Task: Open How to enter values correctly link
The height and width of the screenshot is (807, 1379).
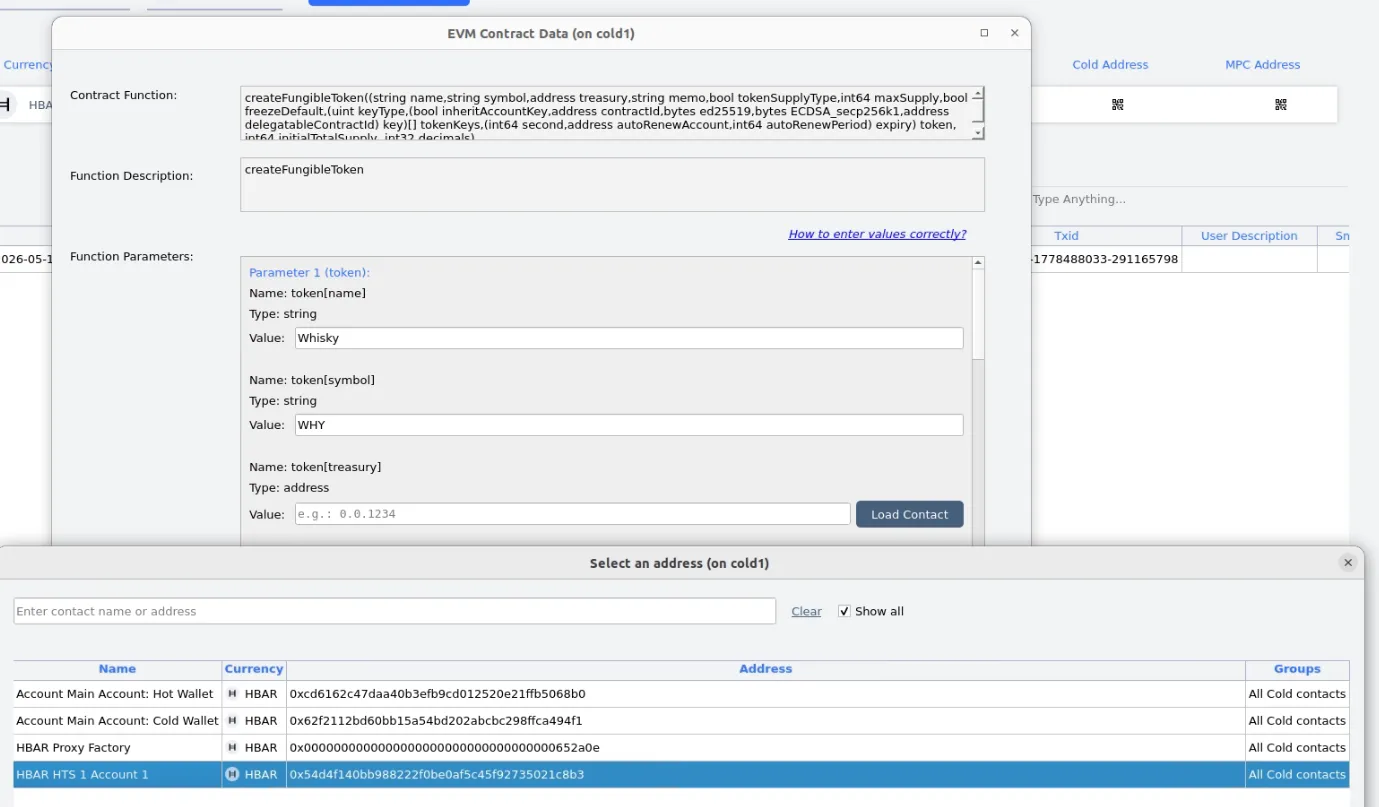Action: point(877,234)
